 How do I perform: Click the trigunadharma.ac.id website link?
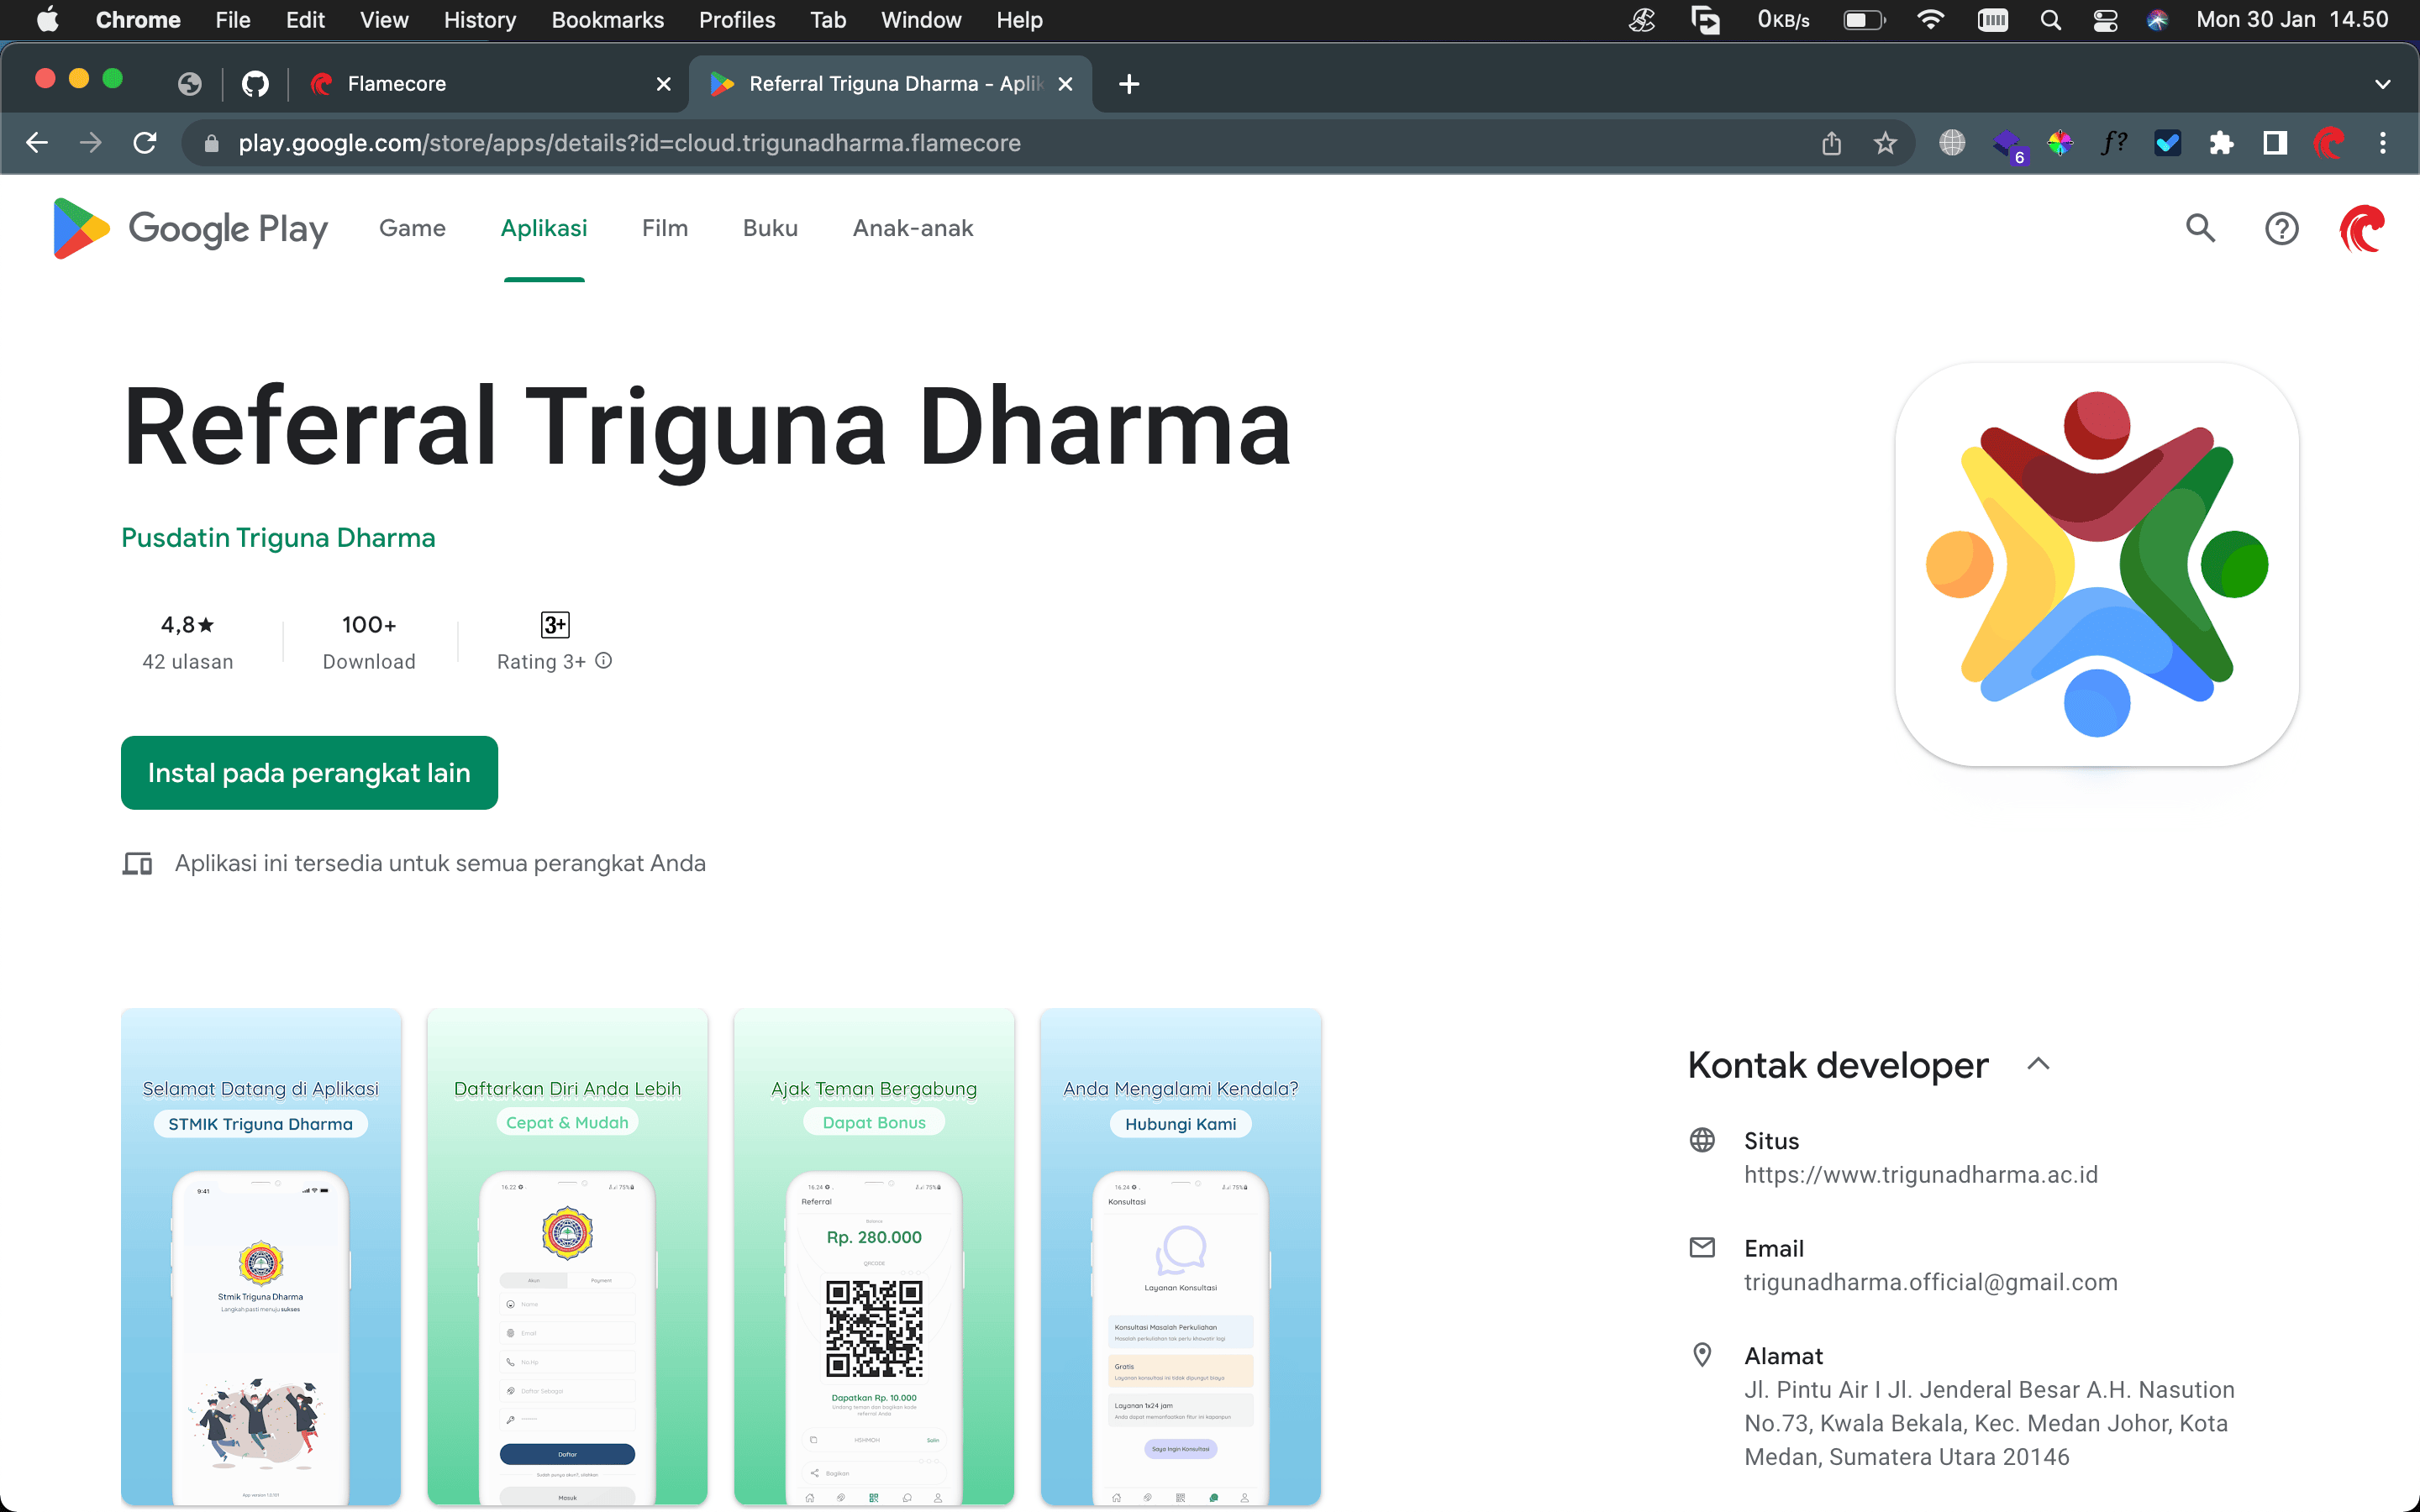[x=1920, y=1175]
